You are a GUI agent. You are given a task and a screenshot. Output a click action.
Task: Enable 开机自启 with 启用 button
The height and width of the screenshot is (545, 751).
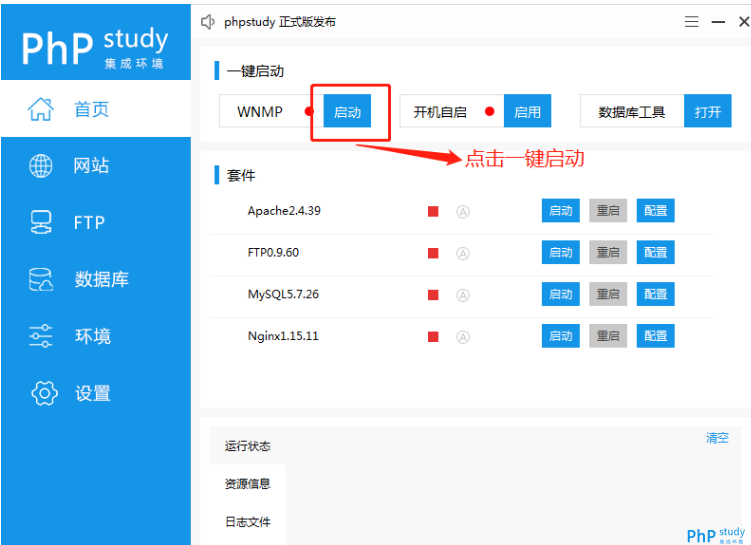coord(527,111)
